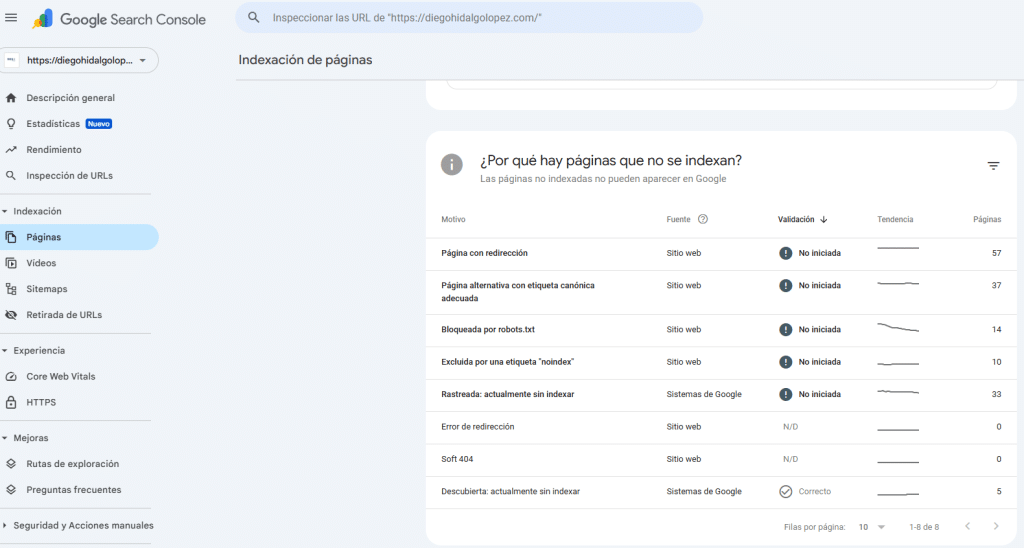
Task: Click the filter rows icon
Action: pos(993,166)
